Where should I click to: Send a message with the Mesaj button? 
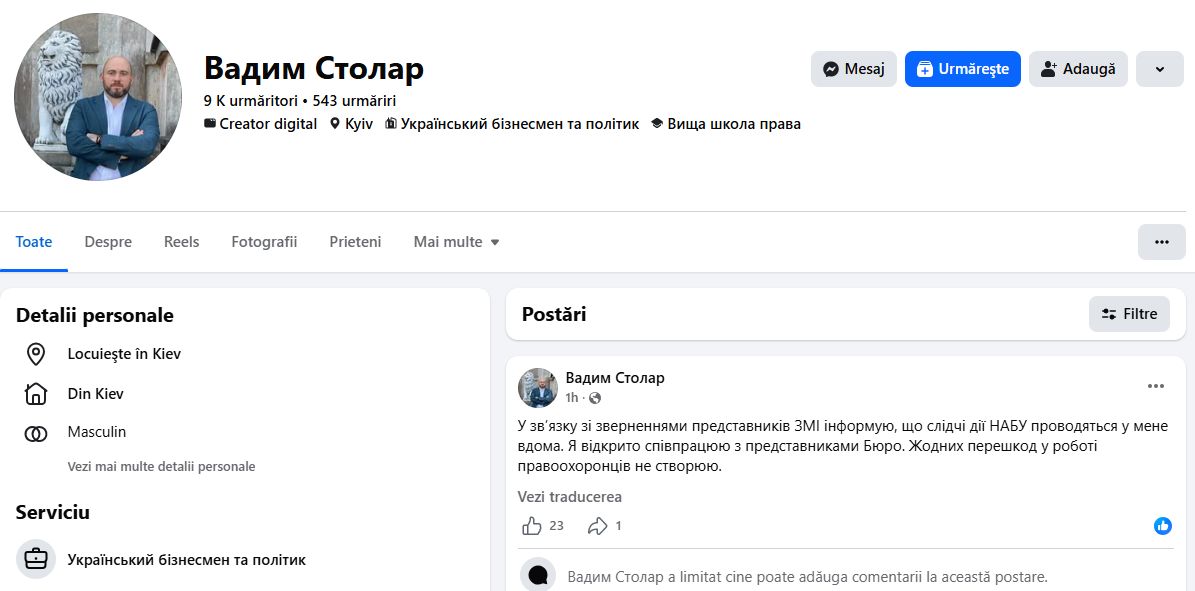(x=854, y=69)
